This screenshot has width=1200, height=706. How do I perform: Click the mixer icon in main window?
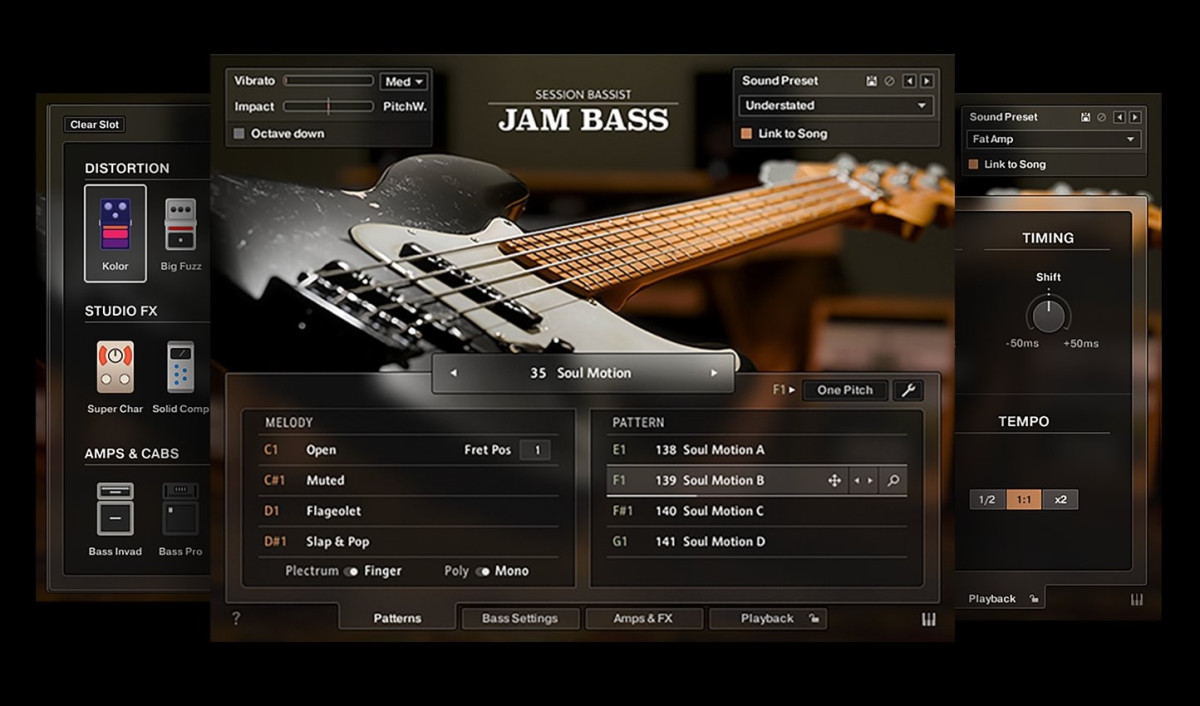click(928, 619)
